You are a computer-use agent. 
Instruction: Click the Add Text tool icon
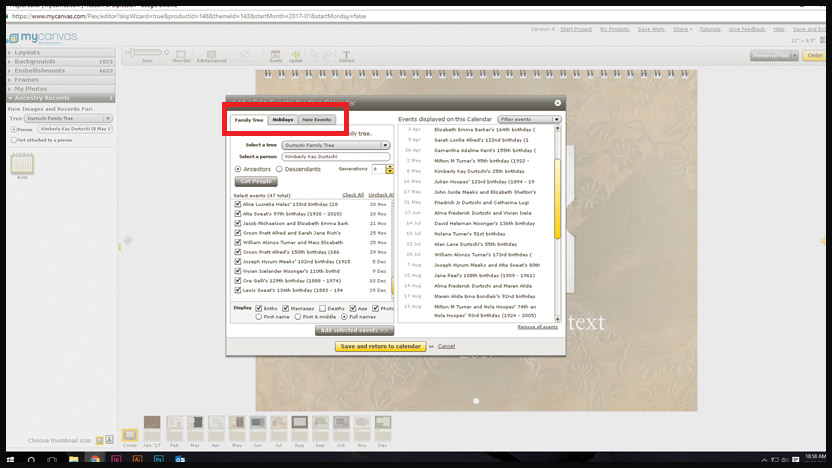346,56
